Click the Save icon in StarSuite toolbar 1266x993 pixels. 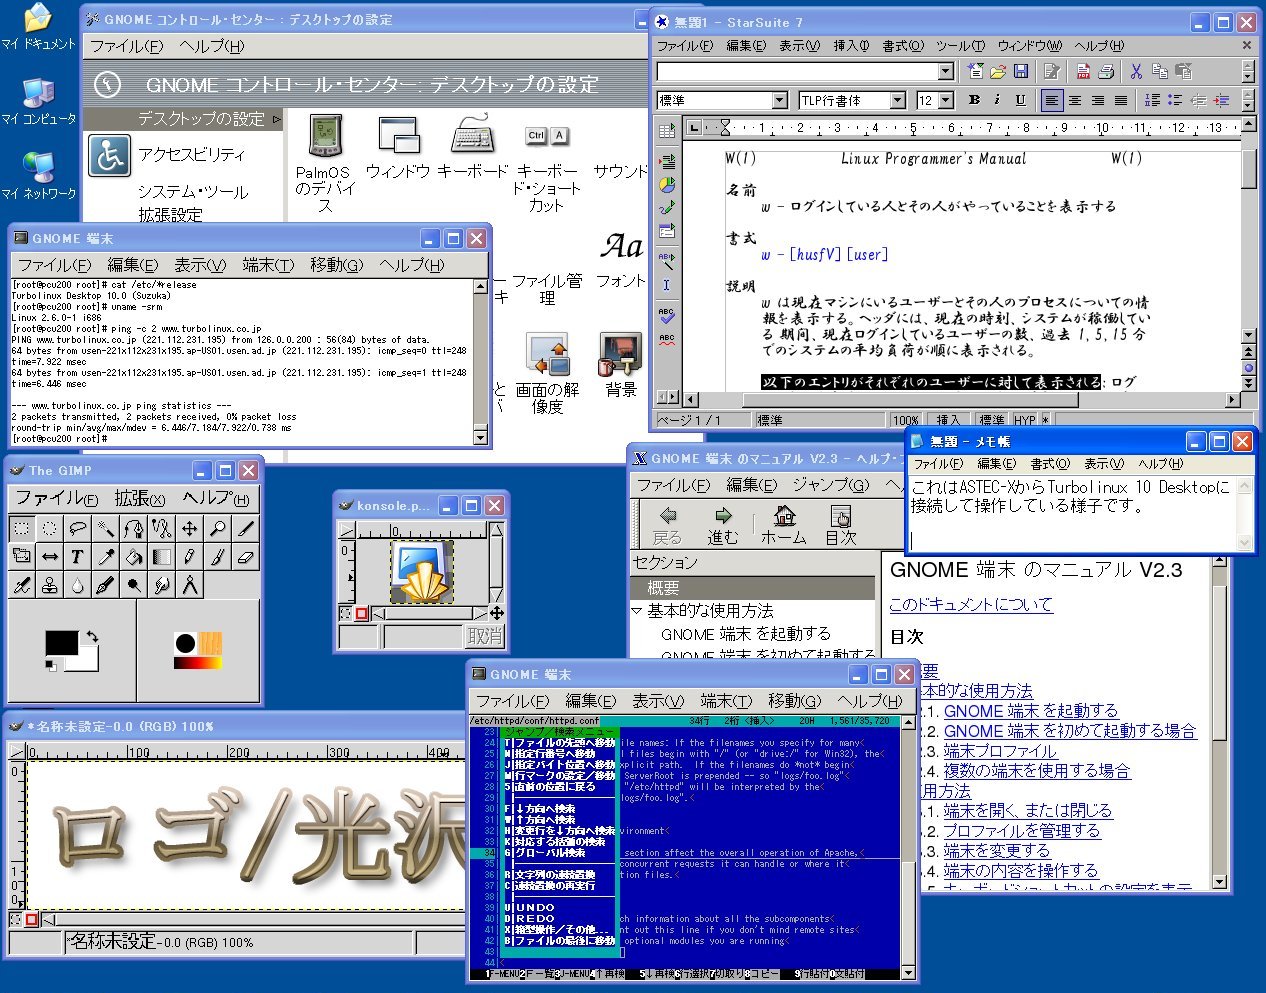coord(1020,71)
